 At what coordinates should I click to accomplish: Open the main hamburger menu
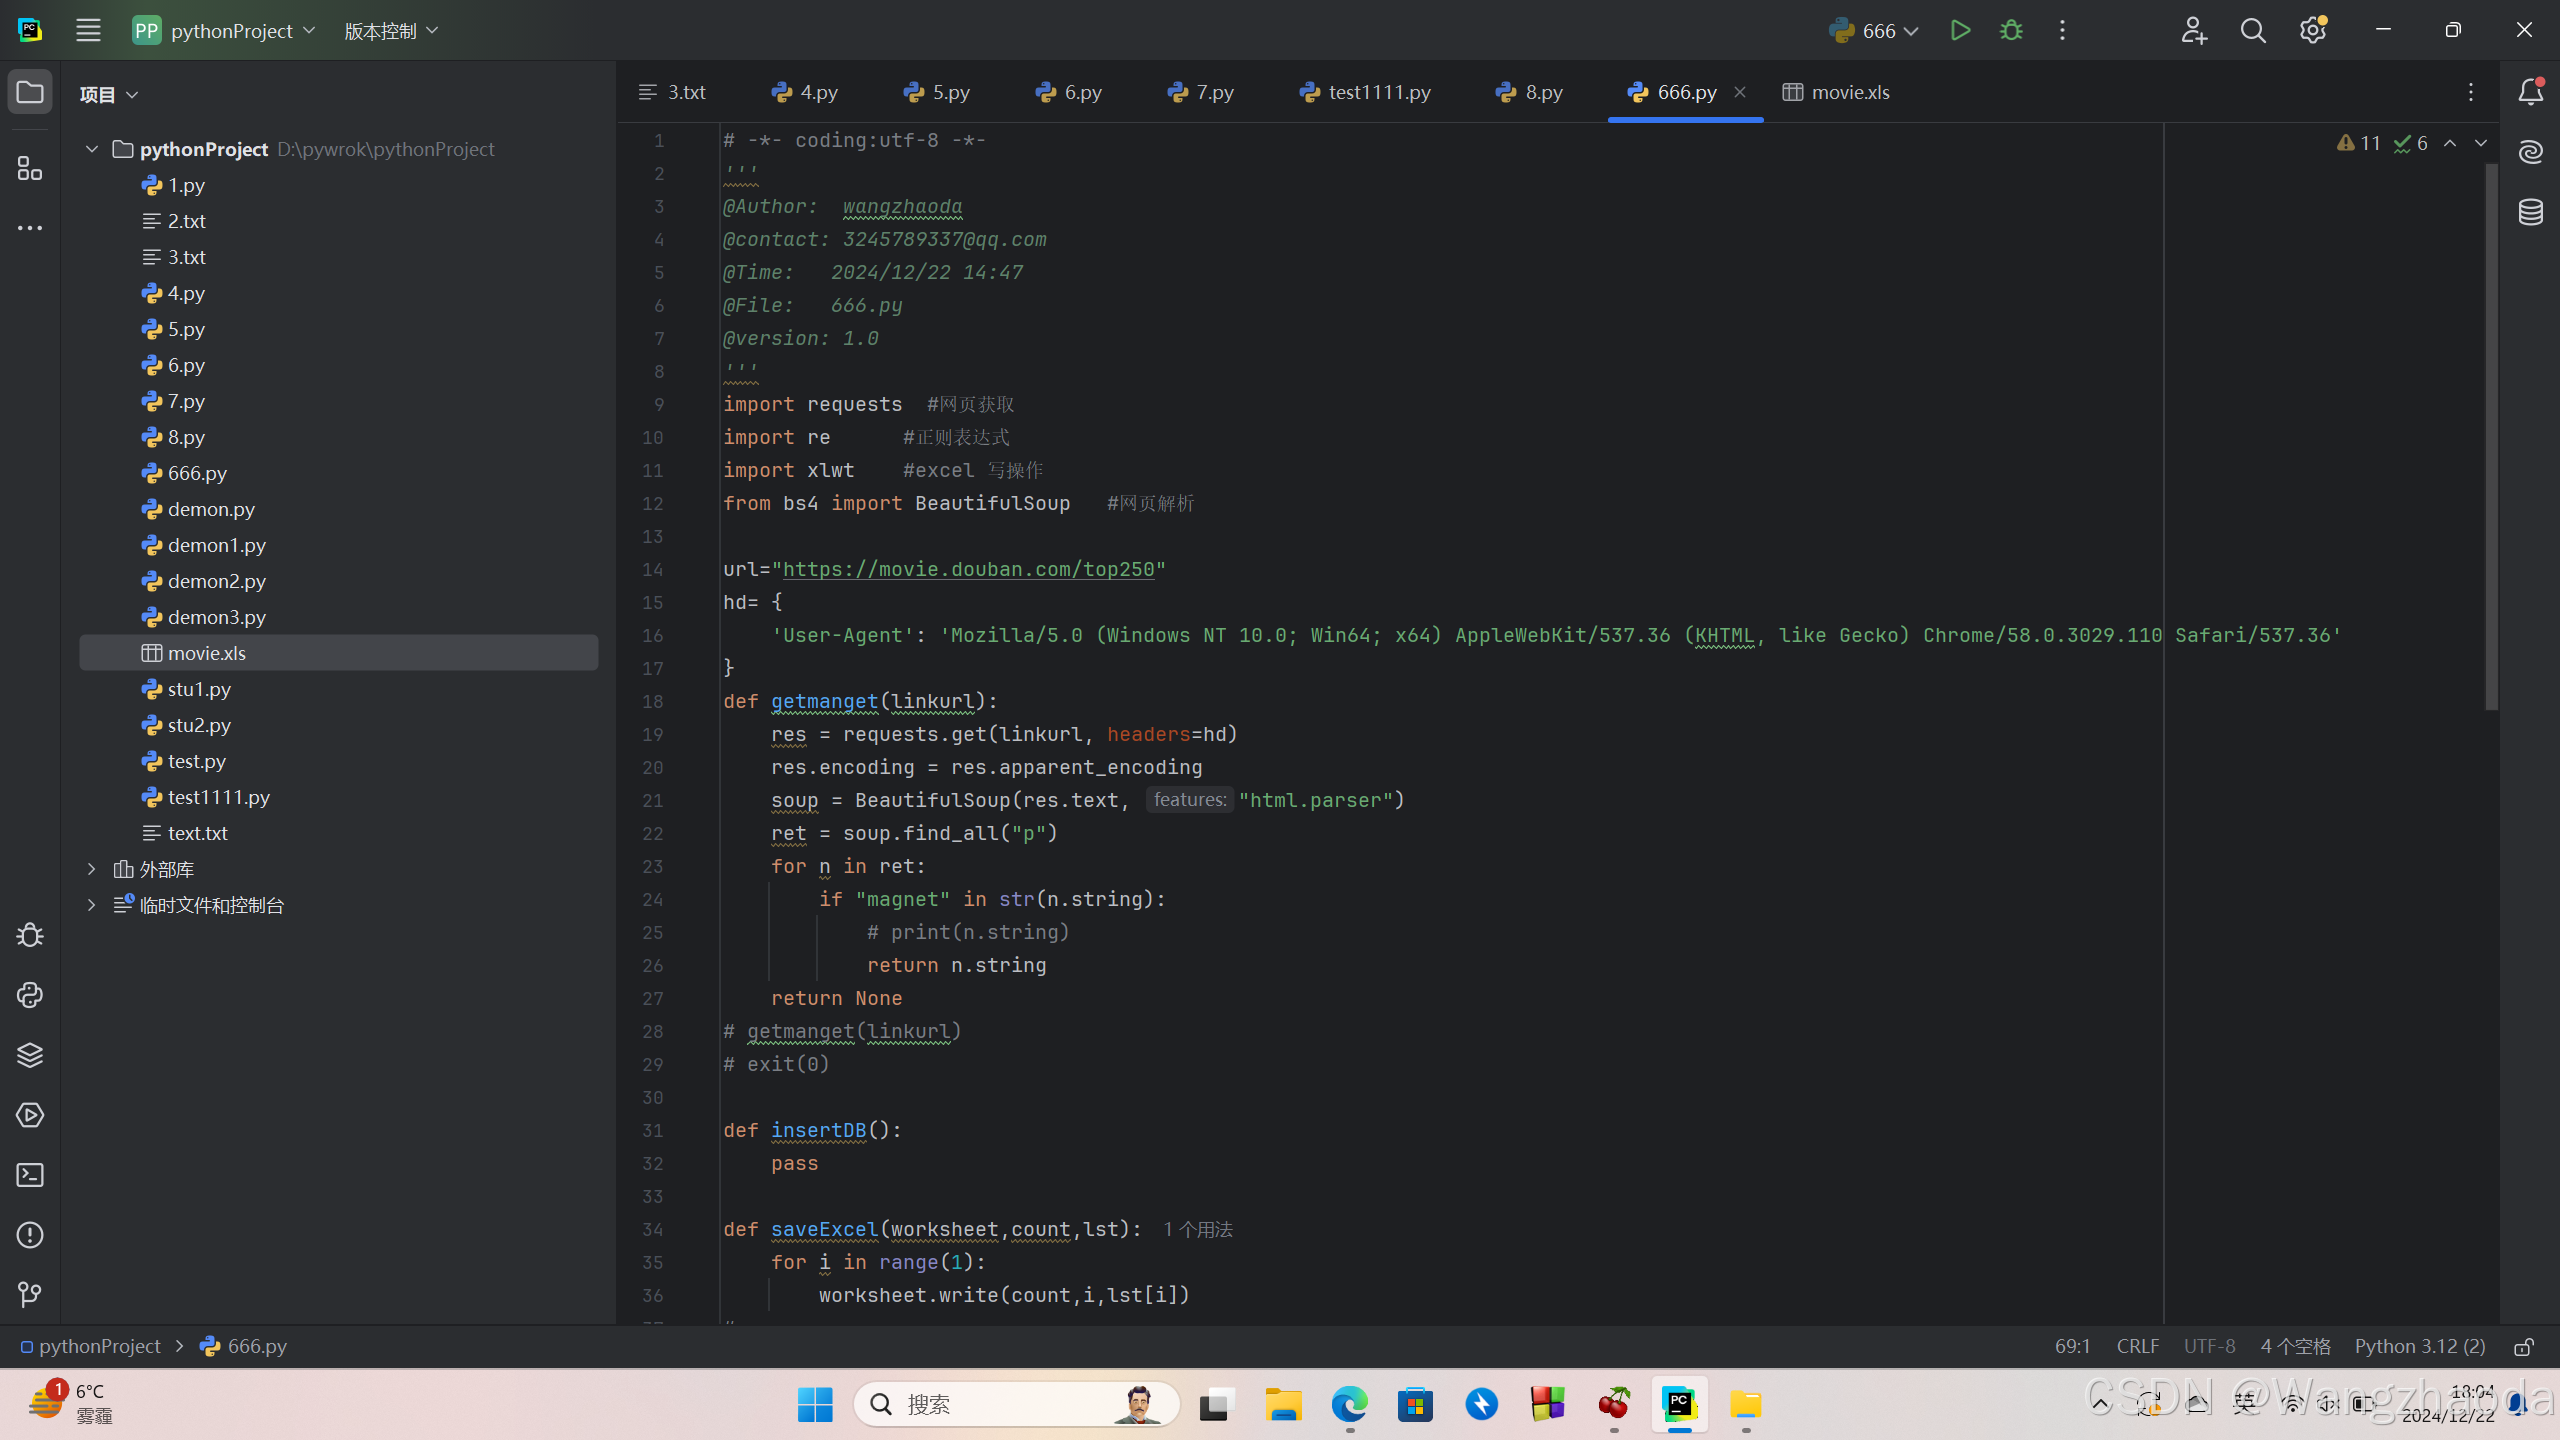coord(88,30)
